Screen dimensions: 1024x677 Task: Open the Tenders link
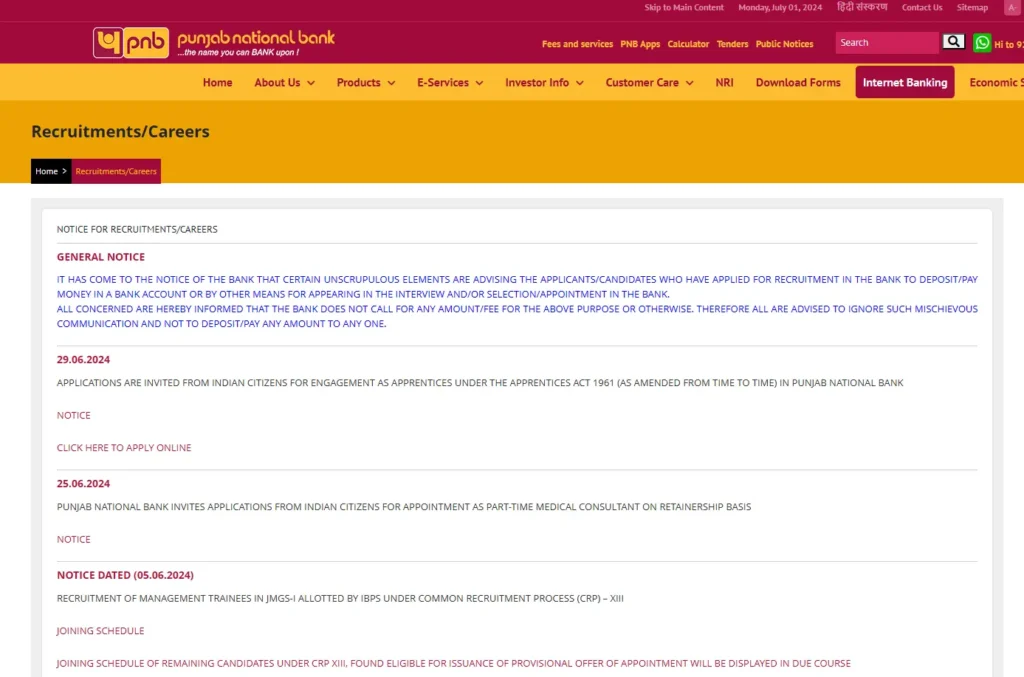[732, 44]
